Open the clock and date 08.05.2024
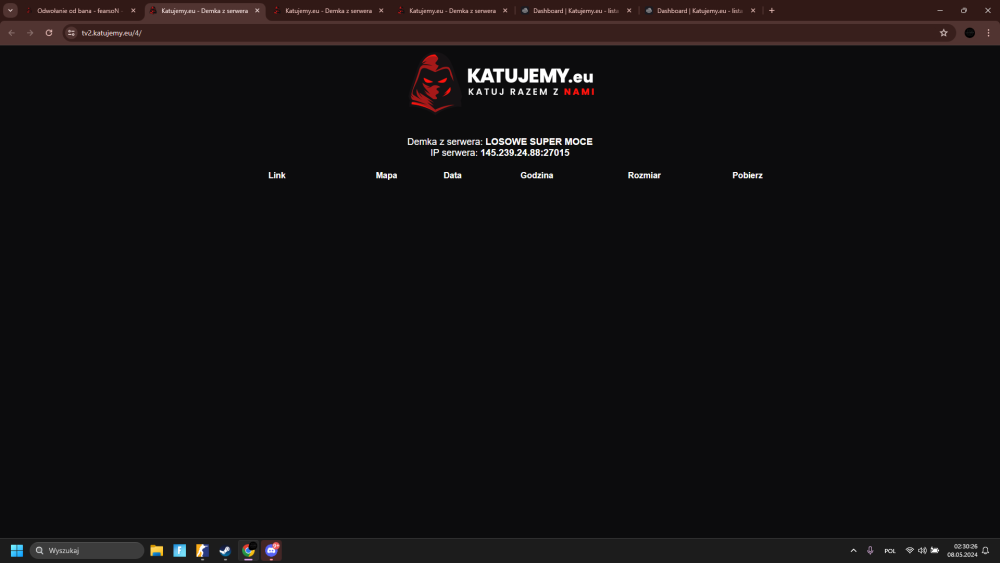This screenshot has height=563, width=1000. tap(962, 550)
